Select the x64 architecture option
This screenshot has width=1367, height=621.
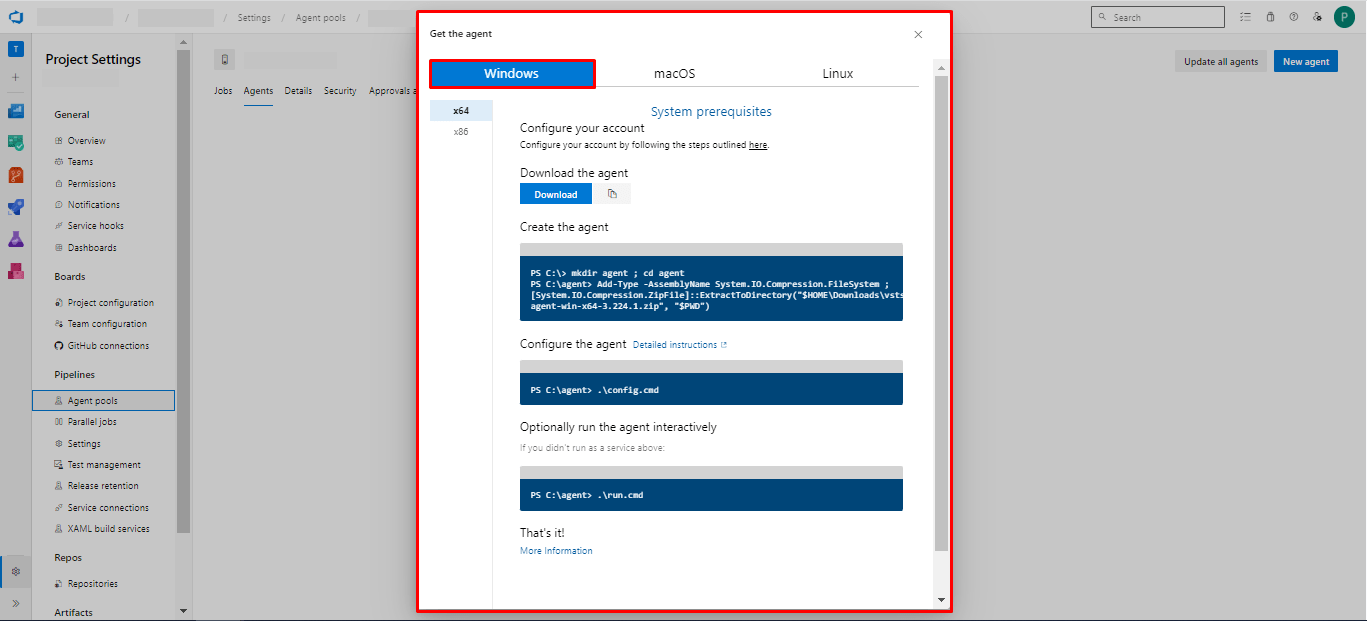461,110
